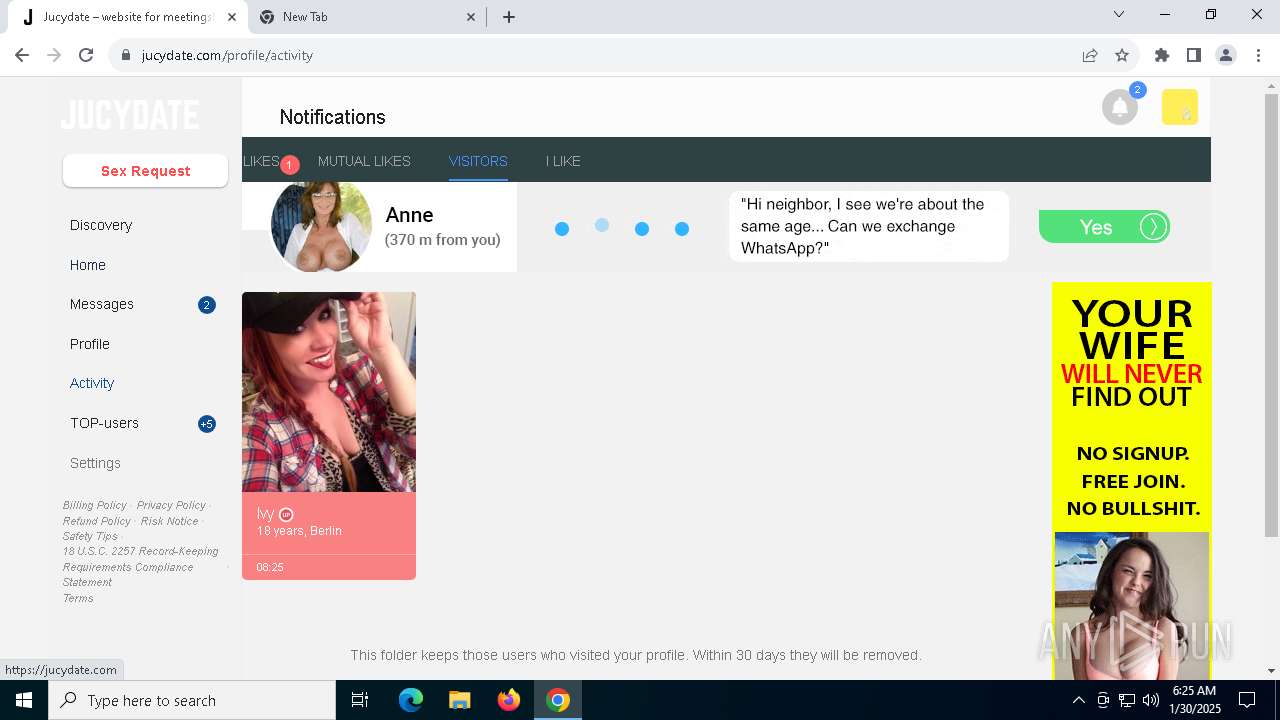
Task: Open Messages in sidebar
Action: (102, 304)
